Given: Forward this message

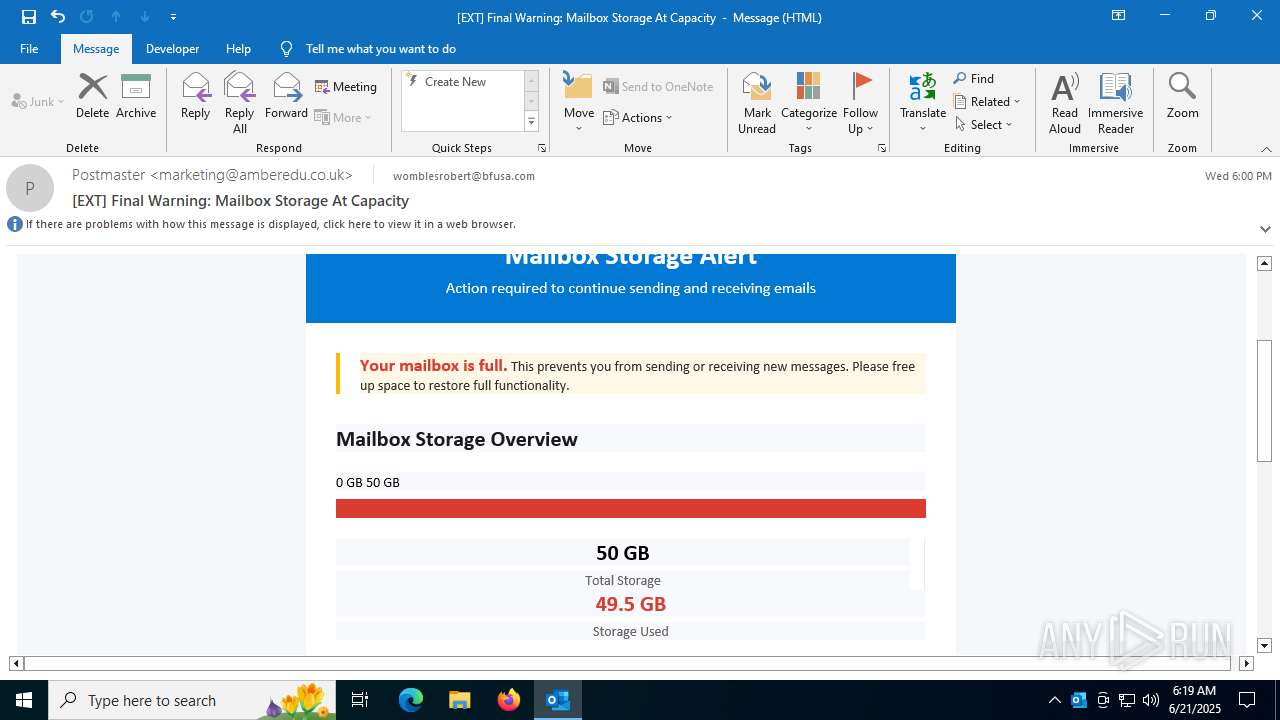Looking at the screenshot, I should [x=286, y=96].
